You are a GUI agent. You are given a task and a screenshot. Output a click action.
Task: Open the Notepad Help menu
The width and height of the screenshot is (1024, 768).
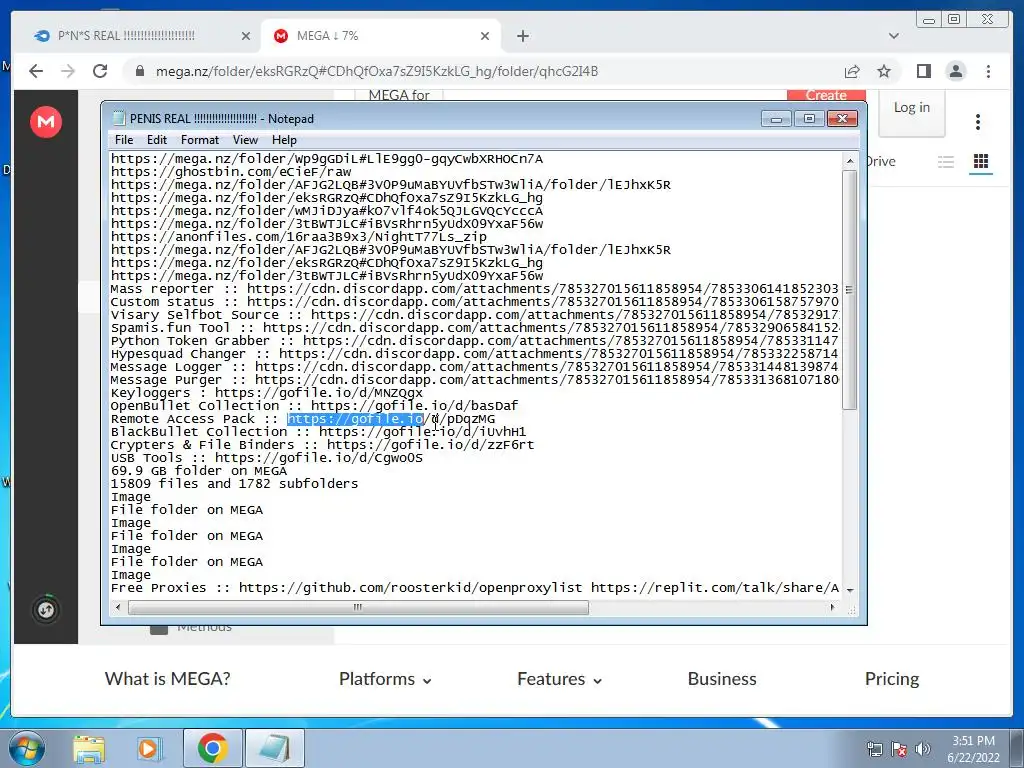(x=284, y=140)
